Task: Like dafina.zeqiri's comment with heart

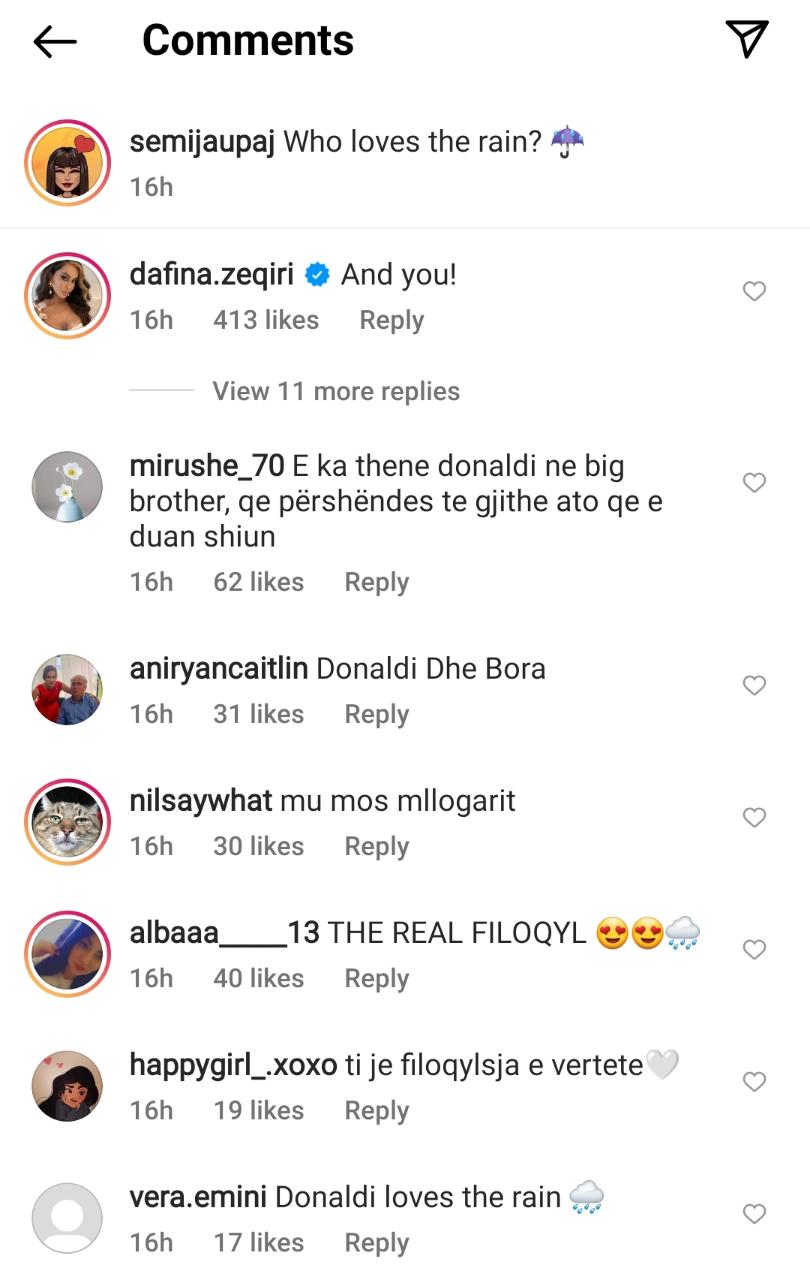Action: pos(754,291)
